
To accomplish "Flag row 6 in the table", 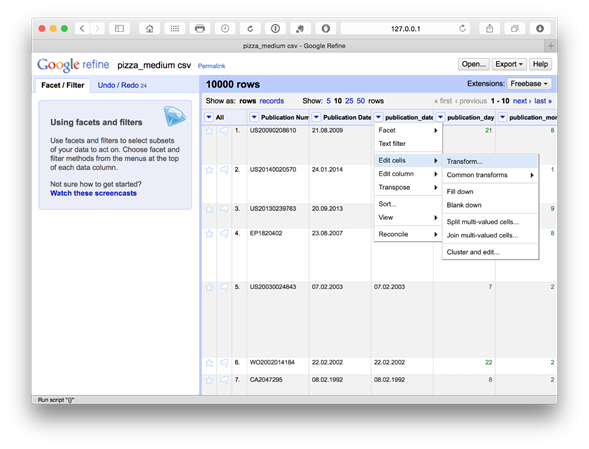I will [224, 363].
